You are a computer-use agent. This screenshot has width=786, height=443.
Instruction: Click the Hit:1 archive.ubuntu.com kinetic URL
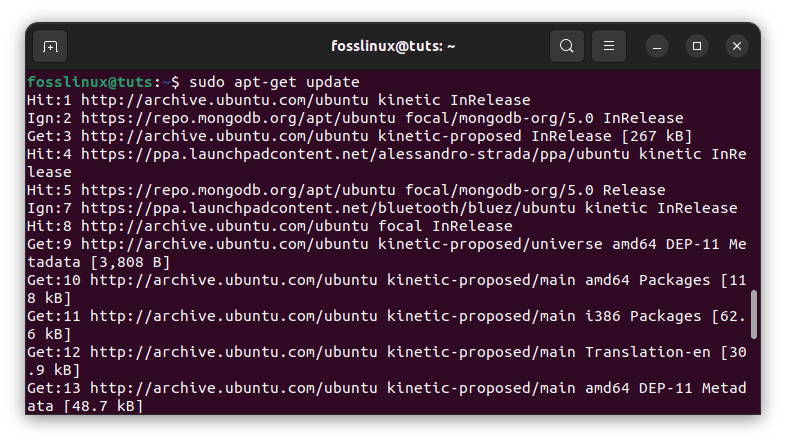(x=225, y=100)
